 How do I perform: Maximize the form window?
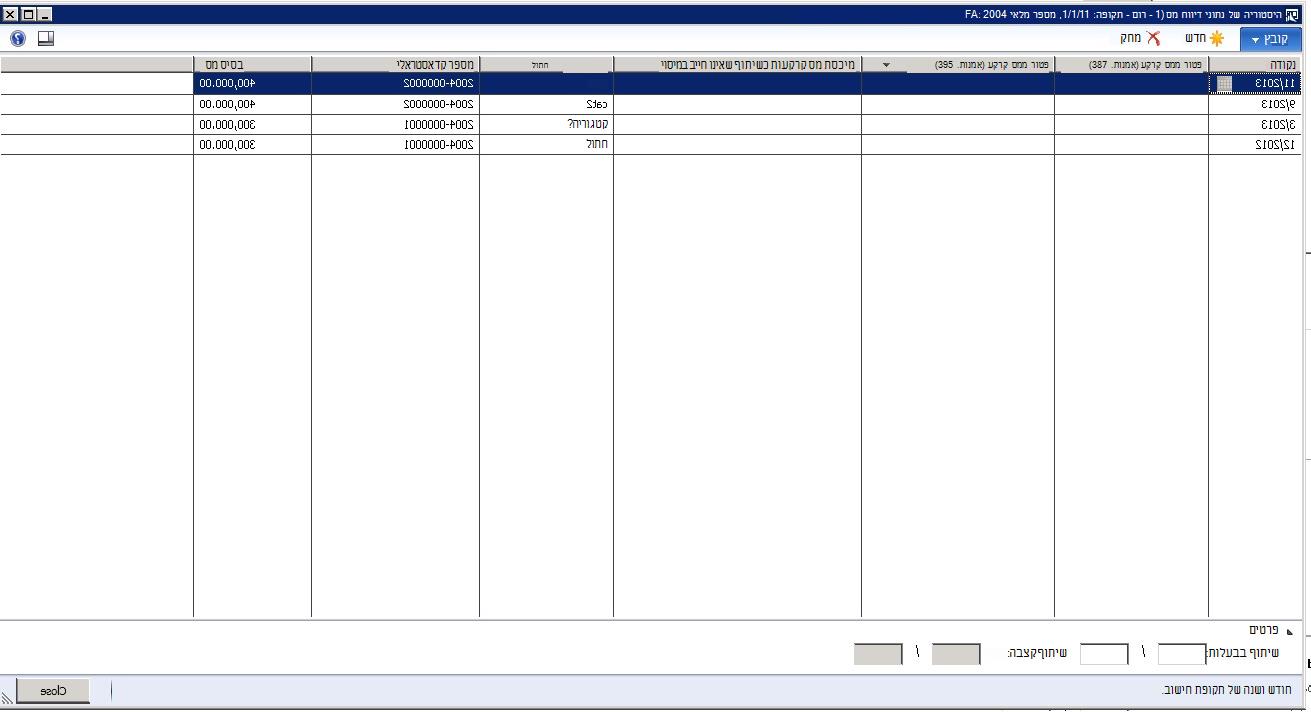tap(28, 15)
